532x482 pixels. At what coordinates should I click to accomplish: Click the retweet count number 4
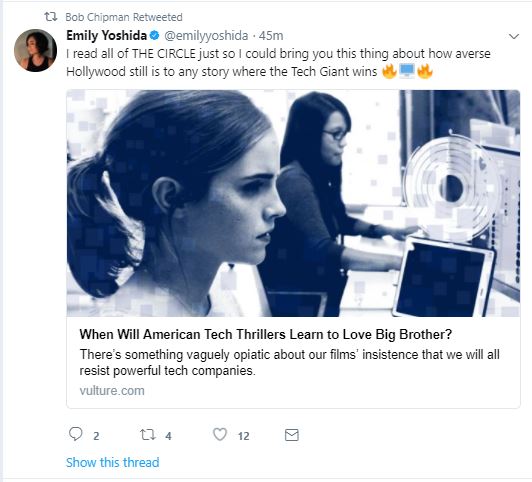[x=168, y=436]
